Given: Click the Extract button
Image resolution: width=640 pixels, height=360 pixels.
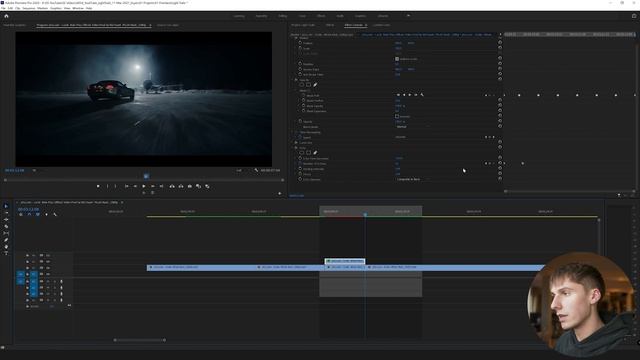Looking at the screenshot, I should [x=181, y=186].
